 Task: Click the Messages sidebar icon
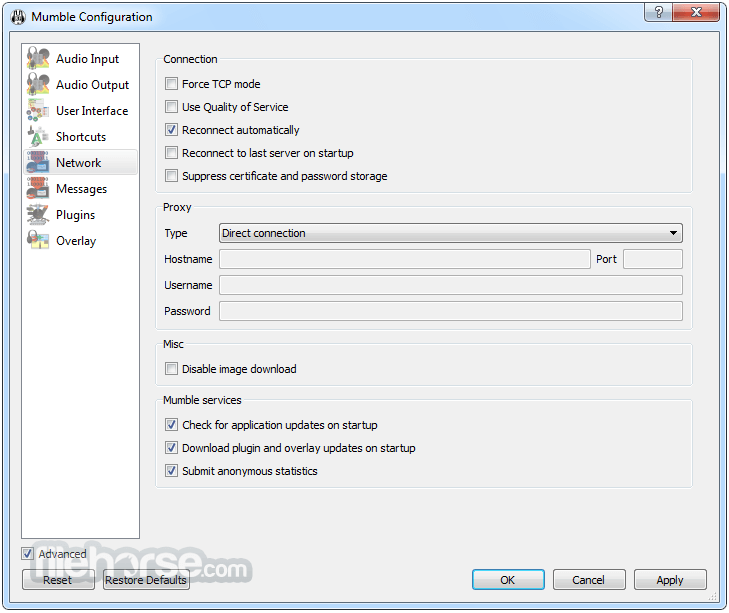(x=38, y=188)
